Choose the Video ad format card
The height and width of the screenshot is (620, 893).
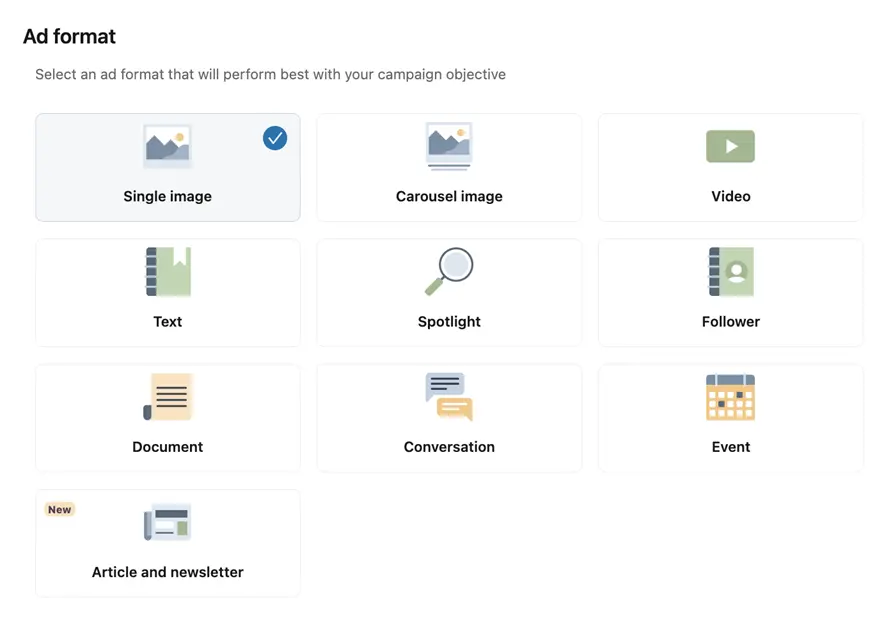[730, 167]
